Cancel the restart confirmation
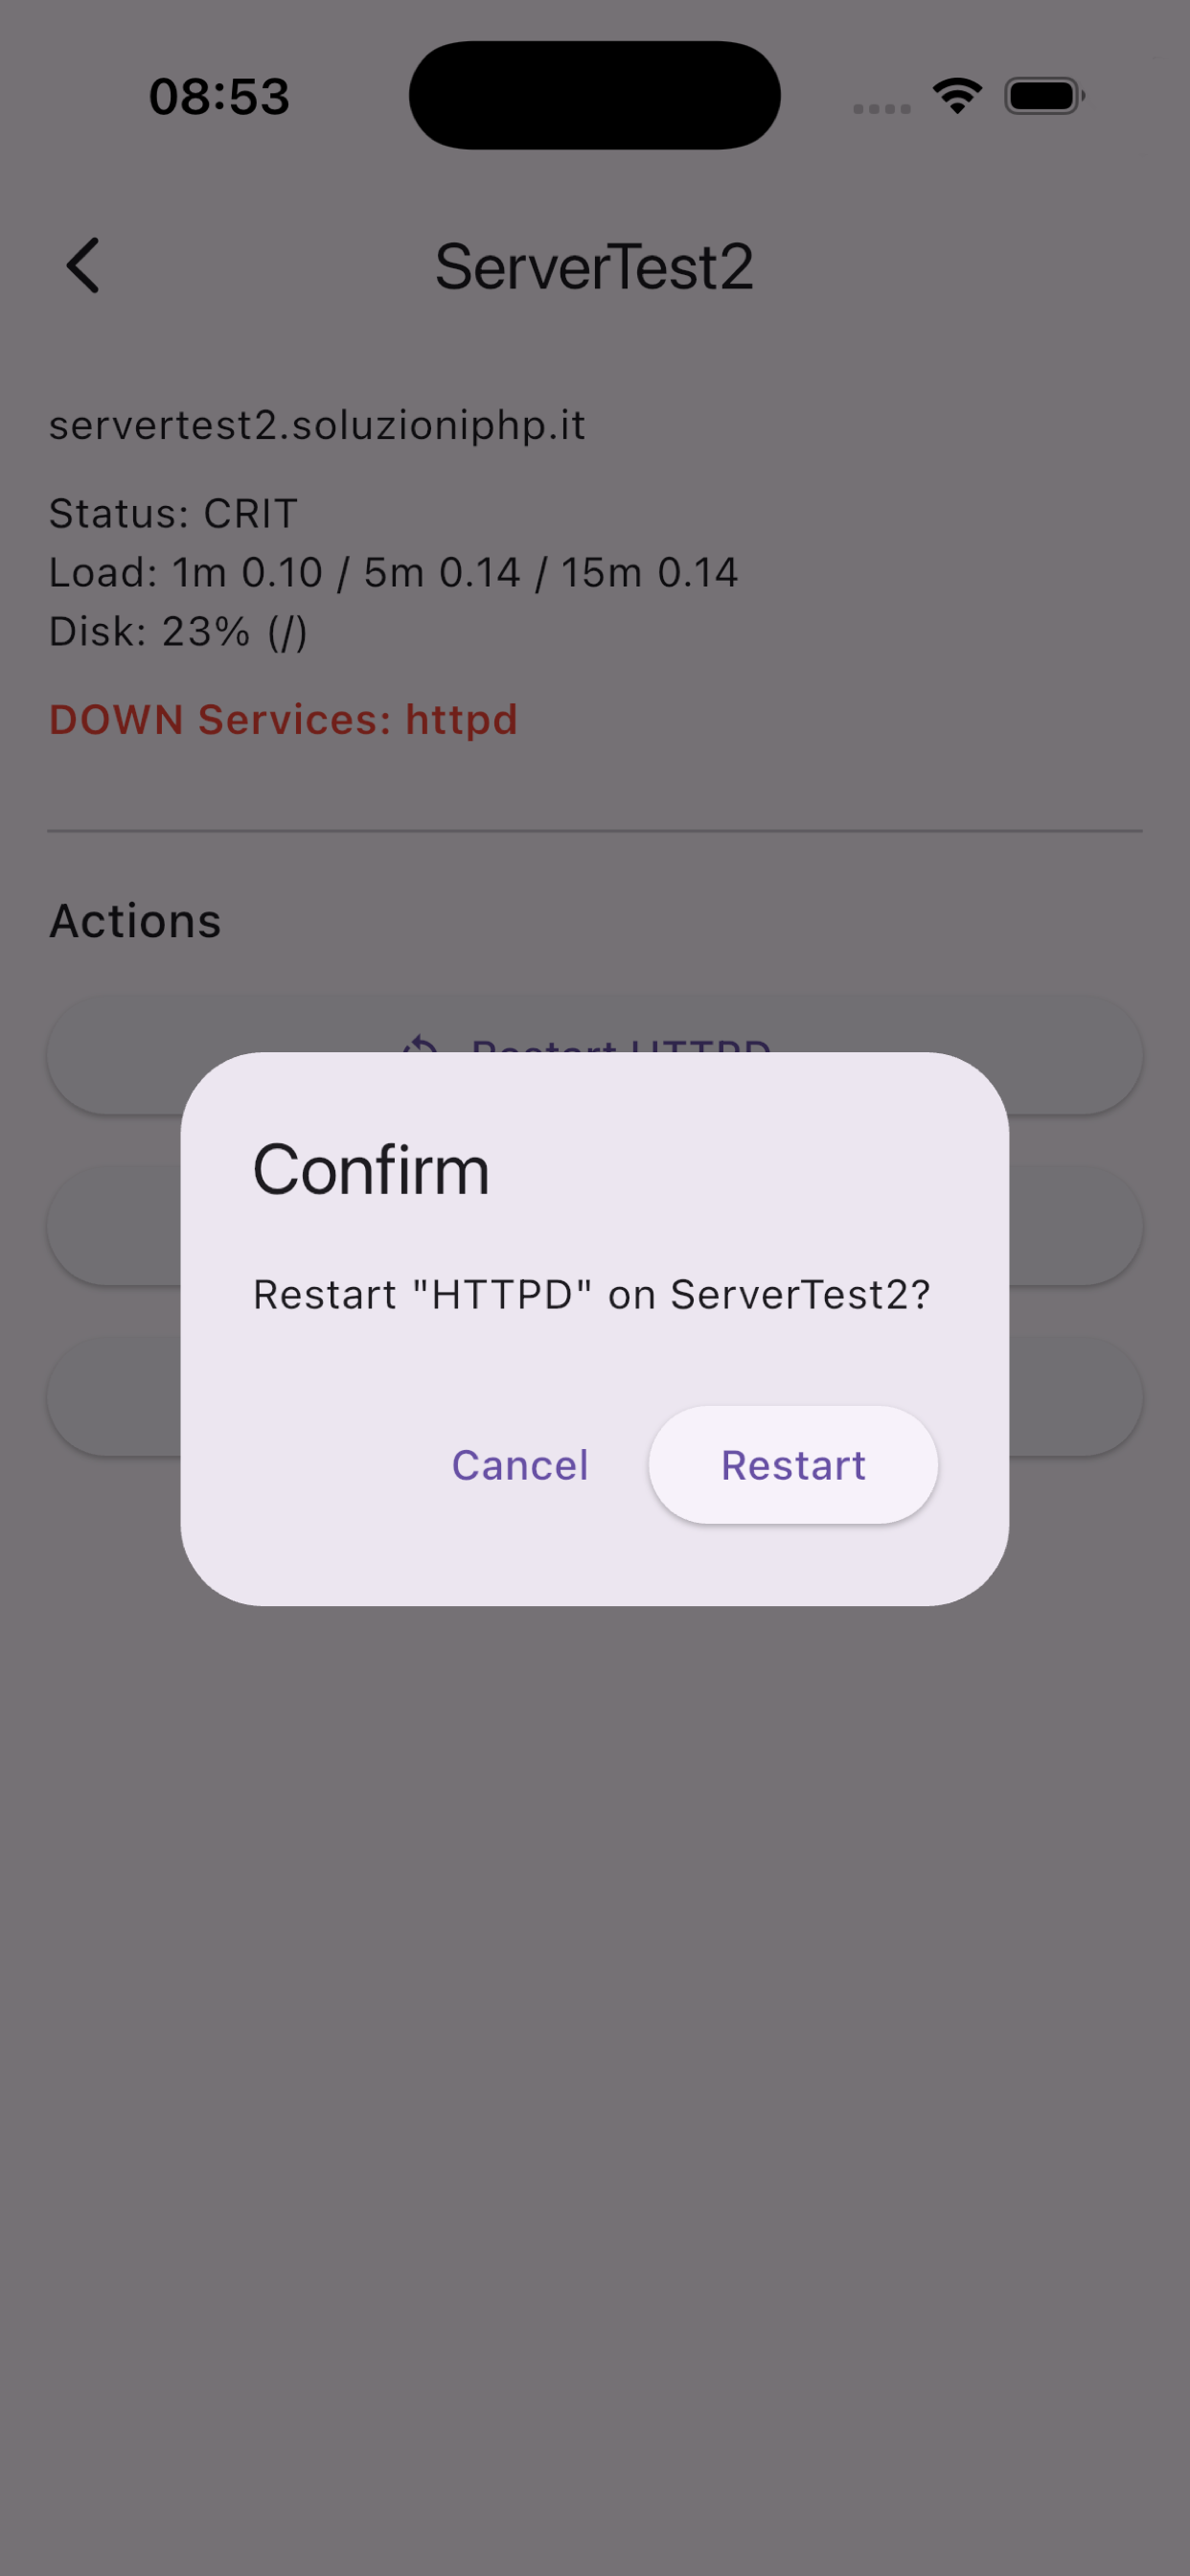The width and height of the screenshot is (1190, 2576). 520,1465
